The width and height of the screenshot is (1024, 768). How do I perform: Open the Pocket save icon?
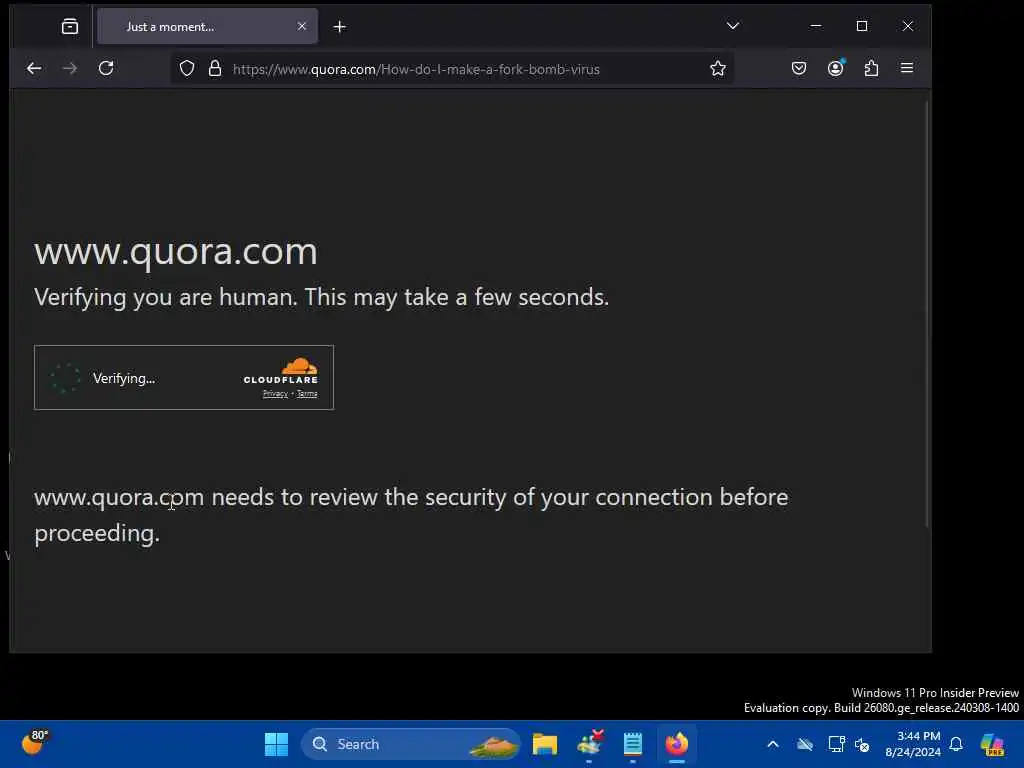(x=799, y=68)
